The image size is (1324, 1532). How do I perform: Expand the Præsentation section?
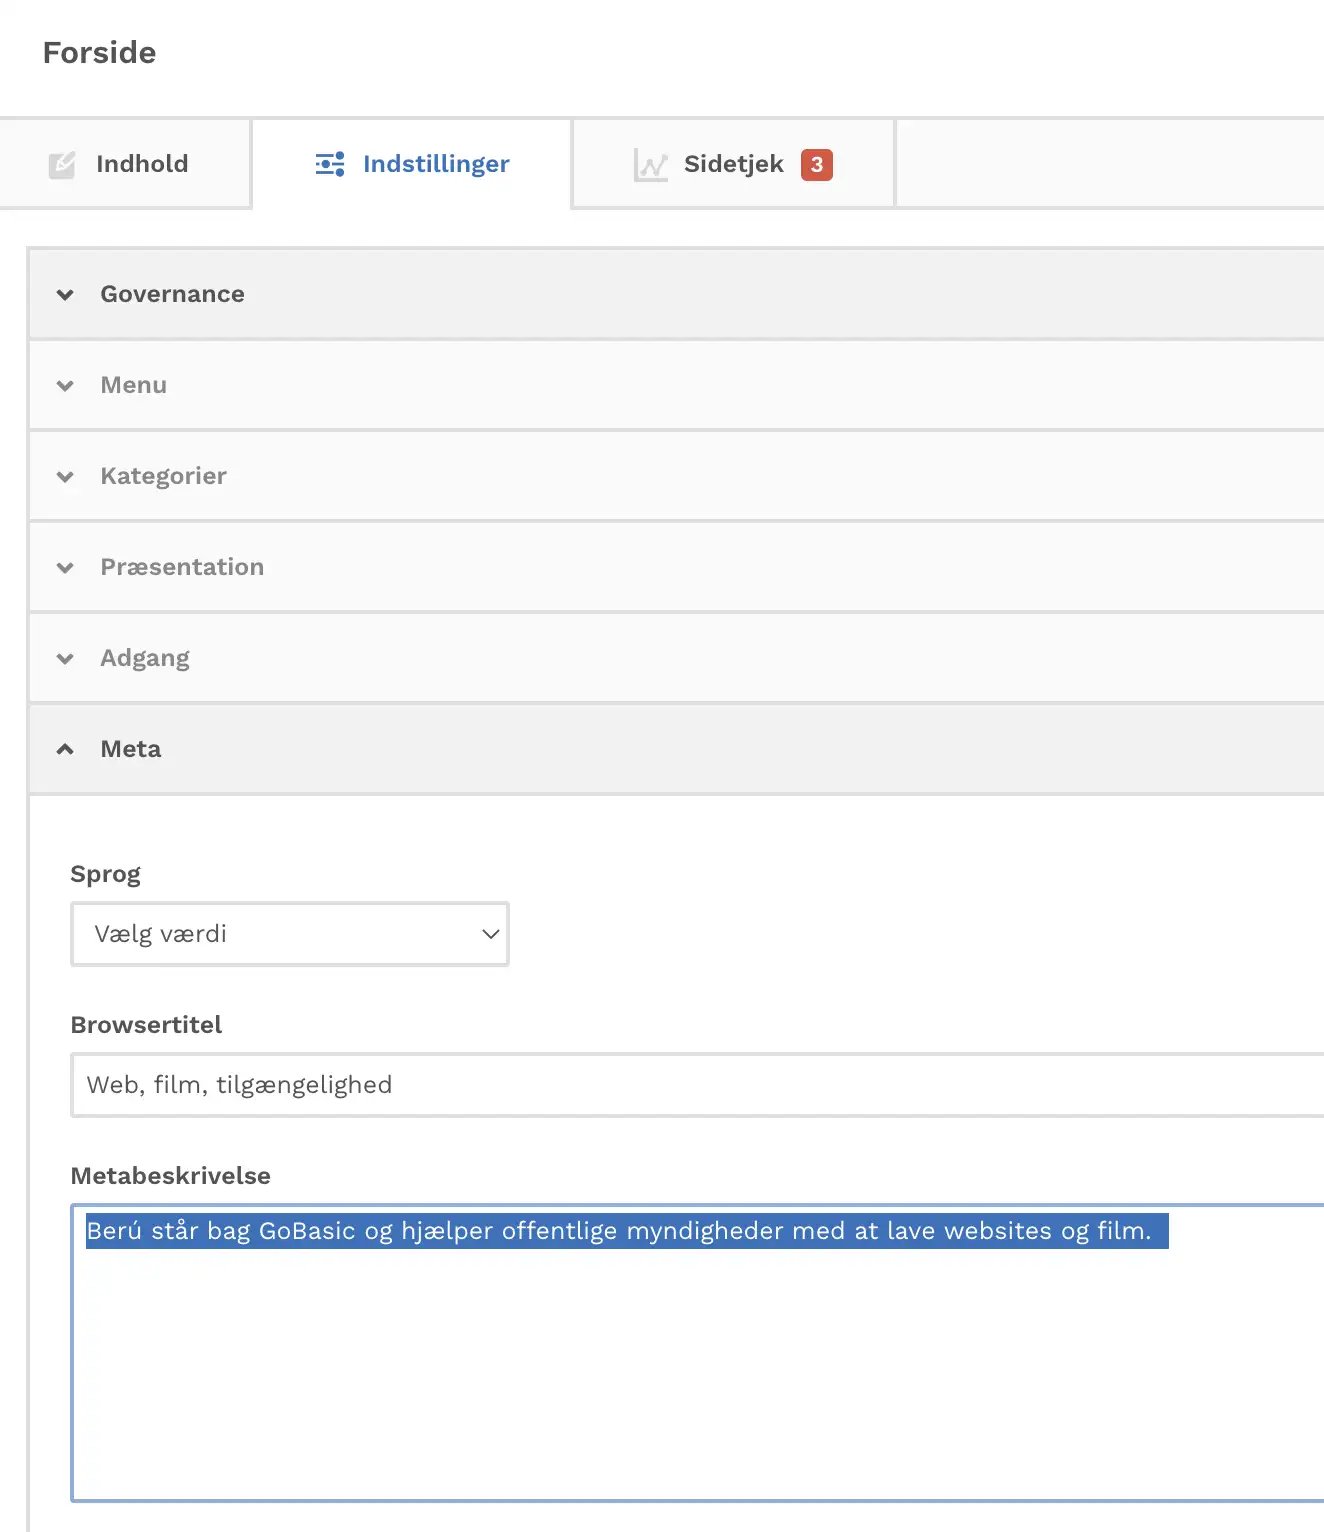(x=677, y=567)
